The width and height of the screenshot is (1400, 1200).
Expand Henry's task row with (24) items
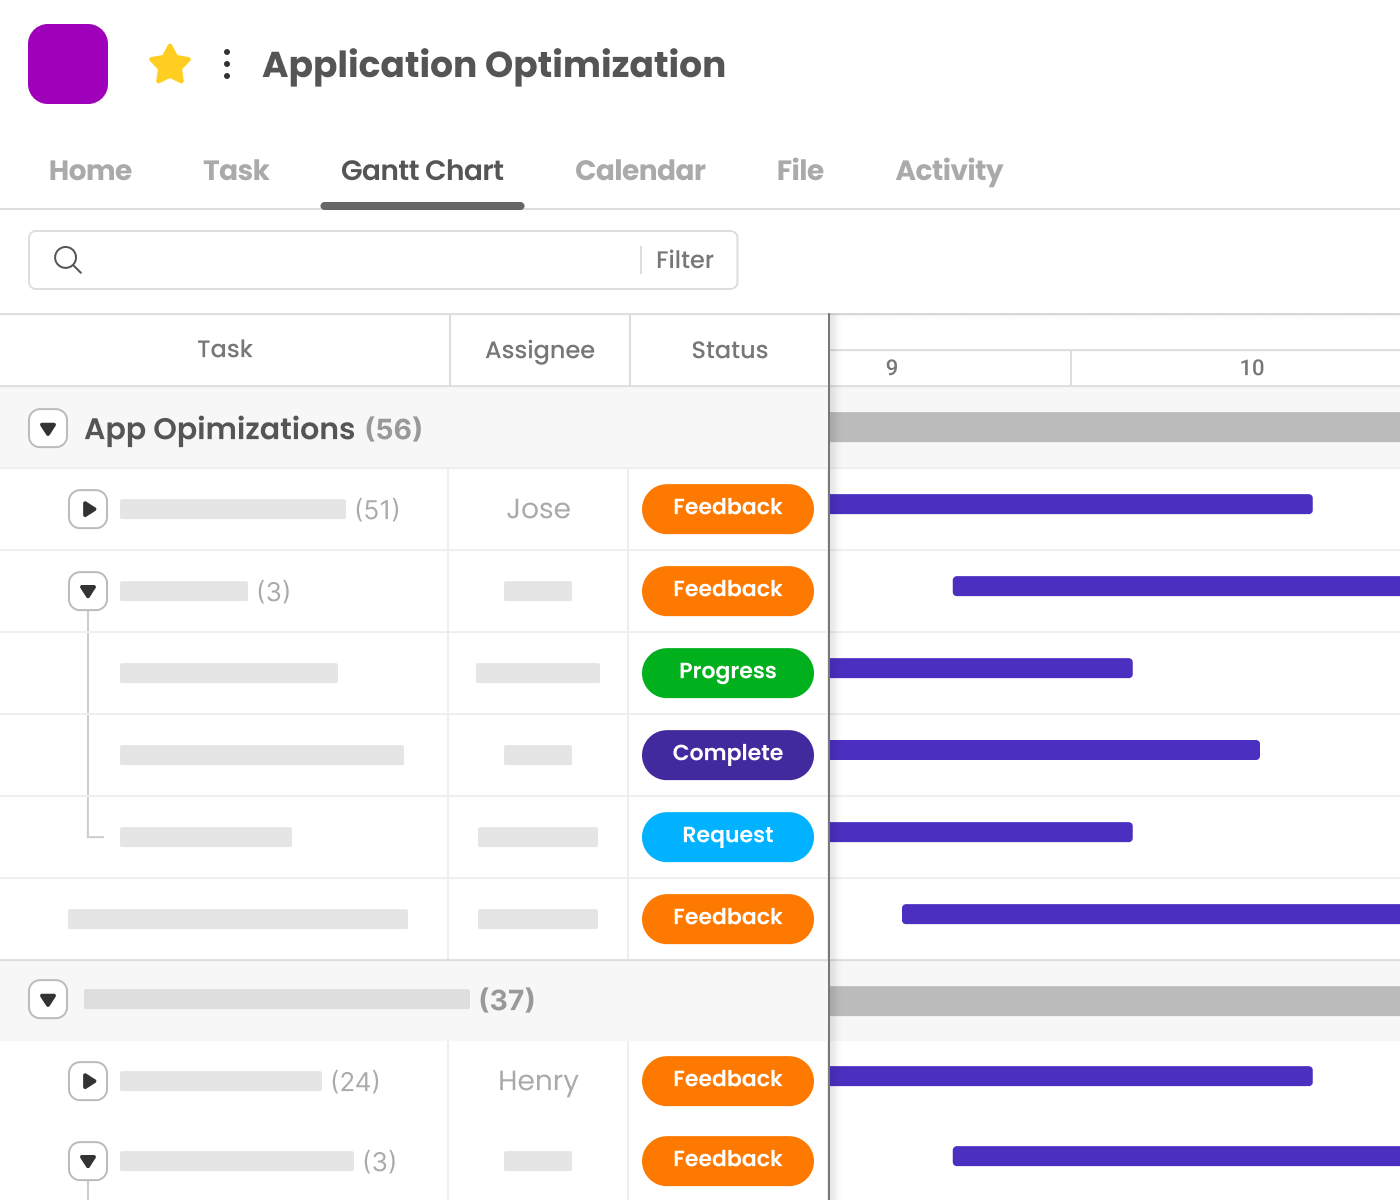click(x=88, y=1081)
